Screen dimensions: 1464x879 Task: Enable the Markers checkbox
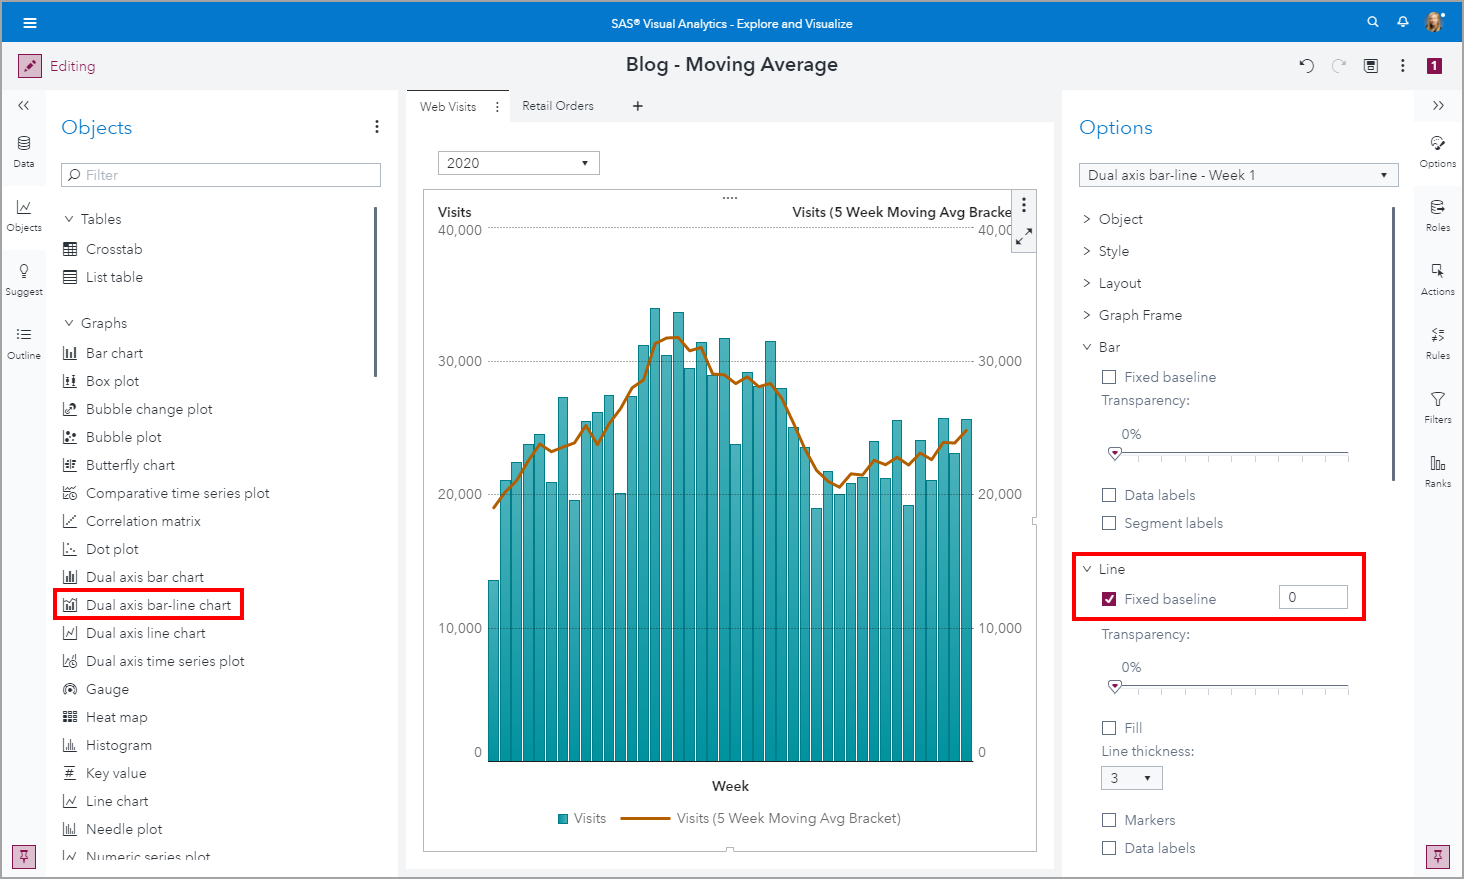(x=1109, y=820)
